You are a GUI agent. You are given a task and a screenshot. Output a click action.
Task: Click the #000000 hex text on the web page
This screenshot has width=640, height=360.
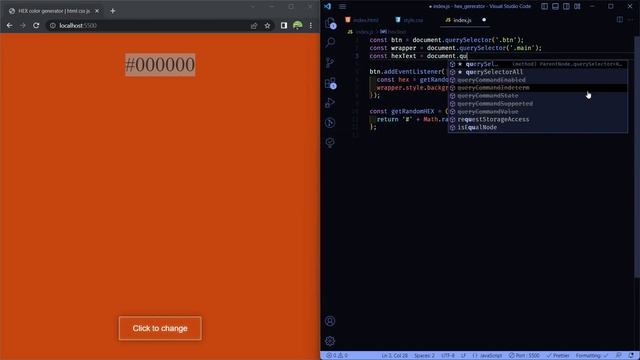(x=160, y=64)
